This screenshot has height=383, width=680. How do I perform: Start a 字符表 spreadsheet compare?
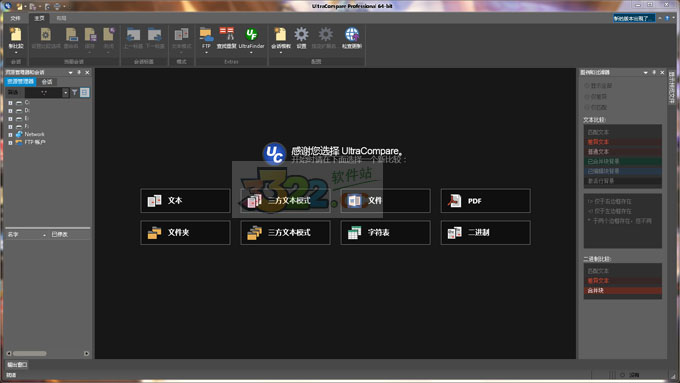pos(386,232)
